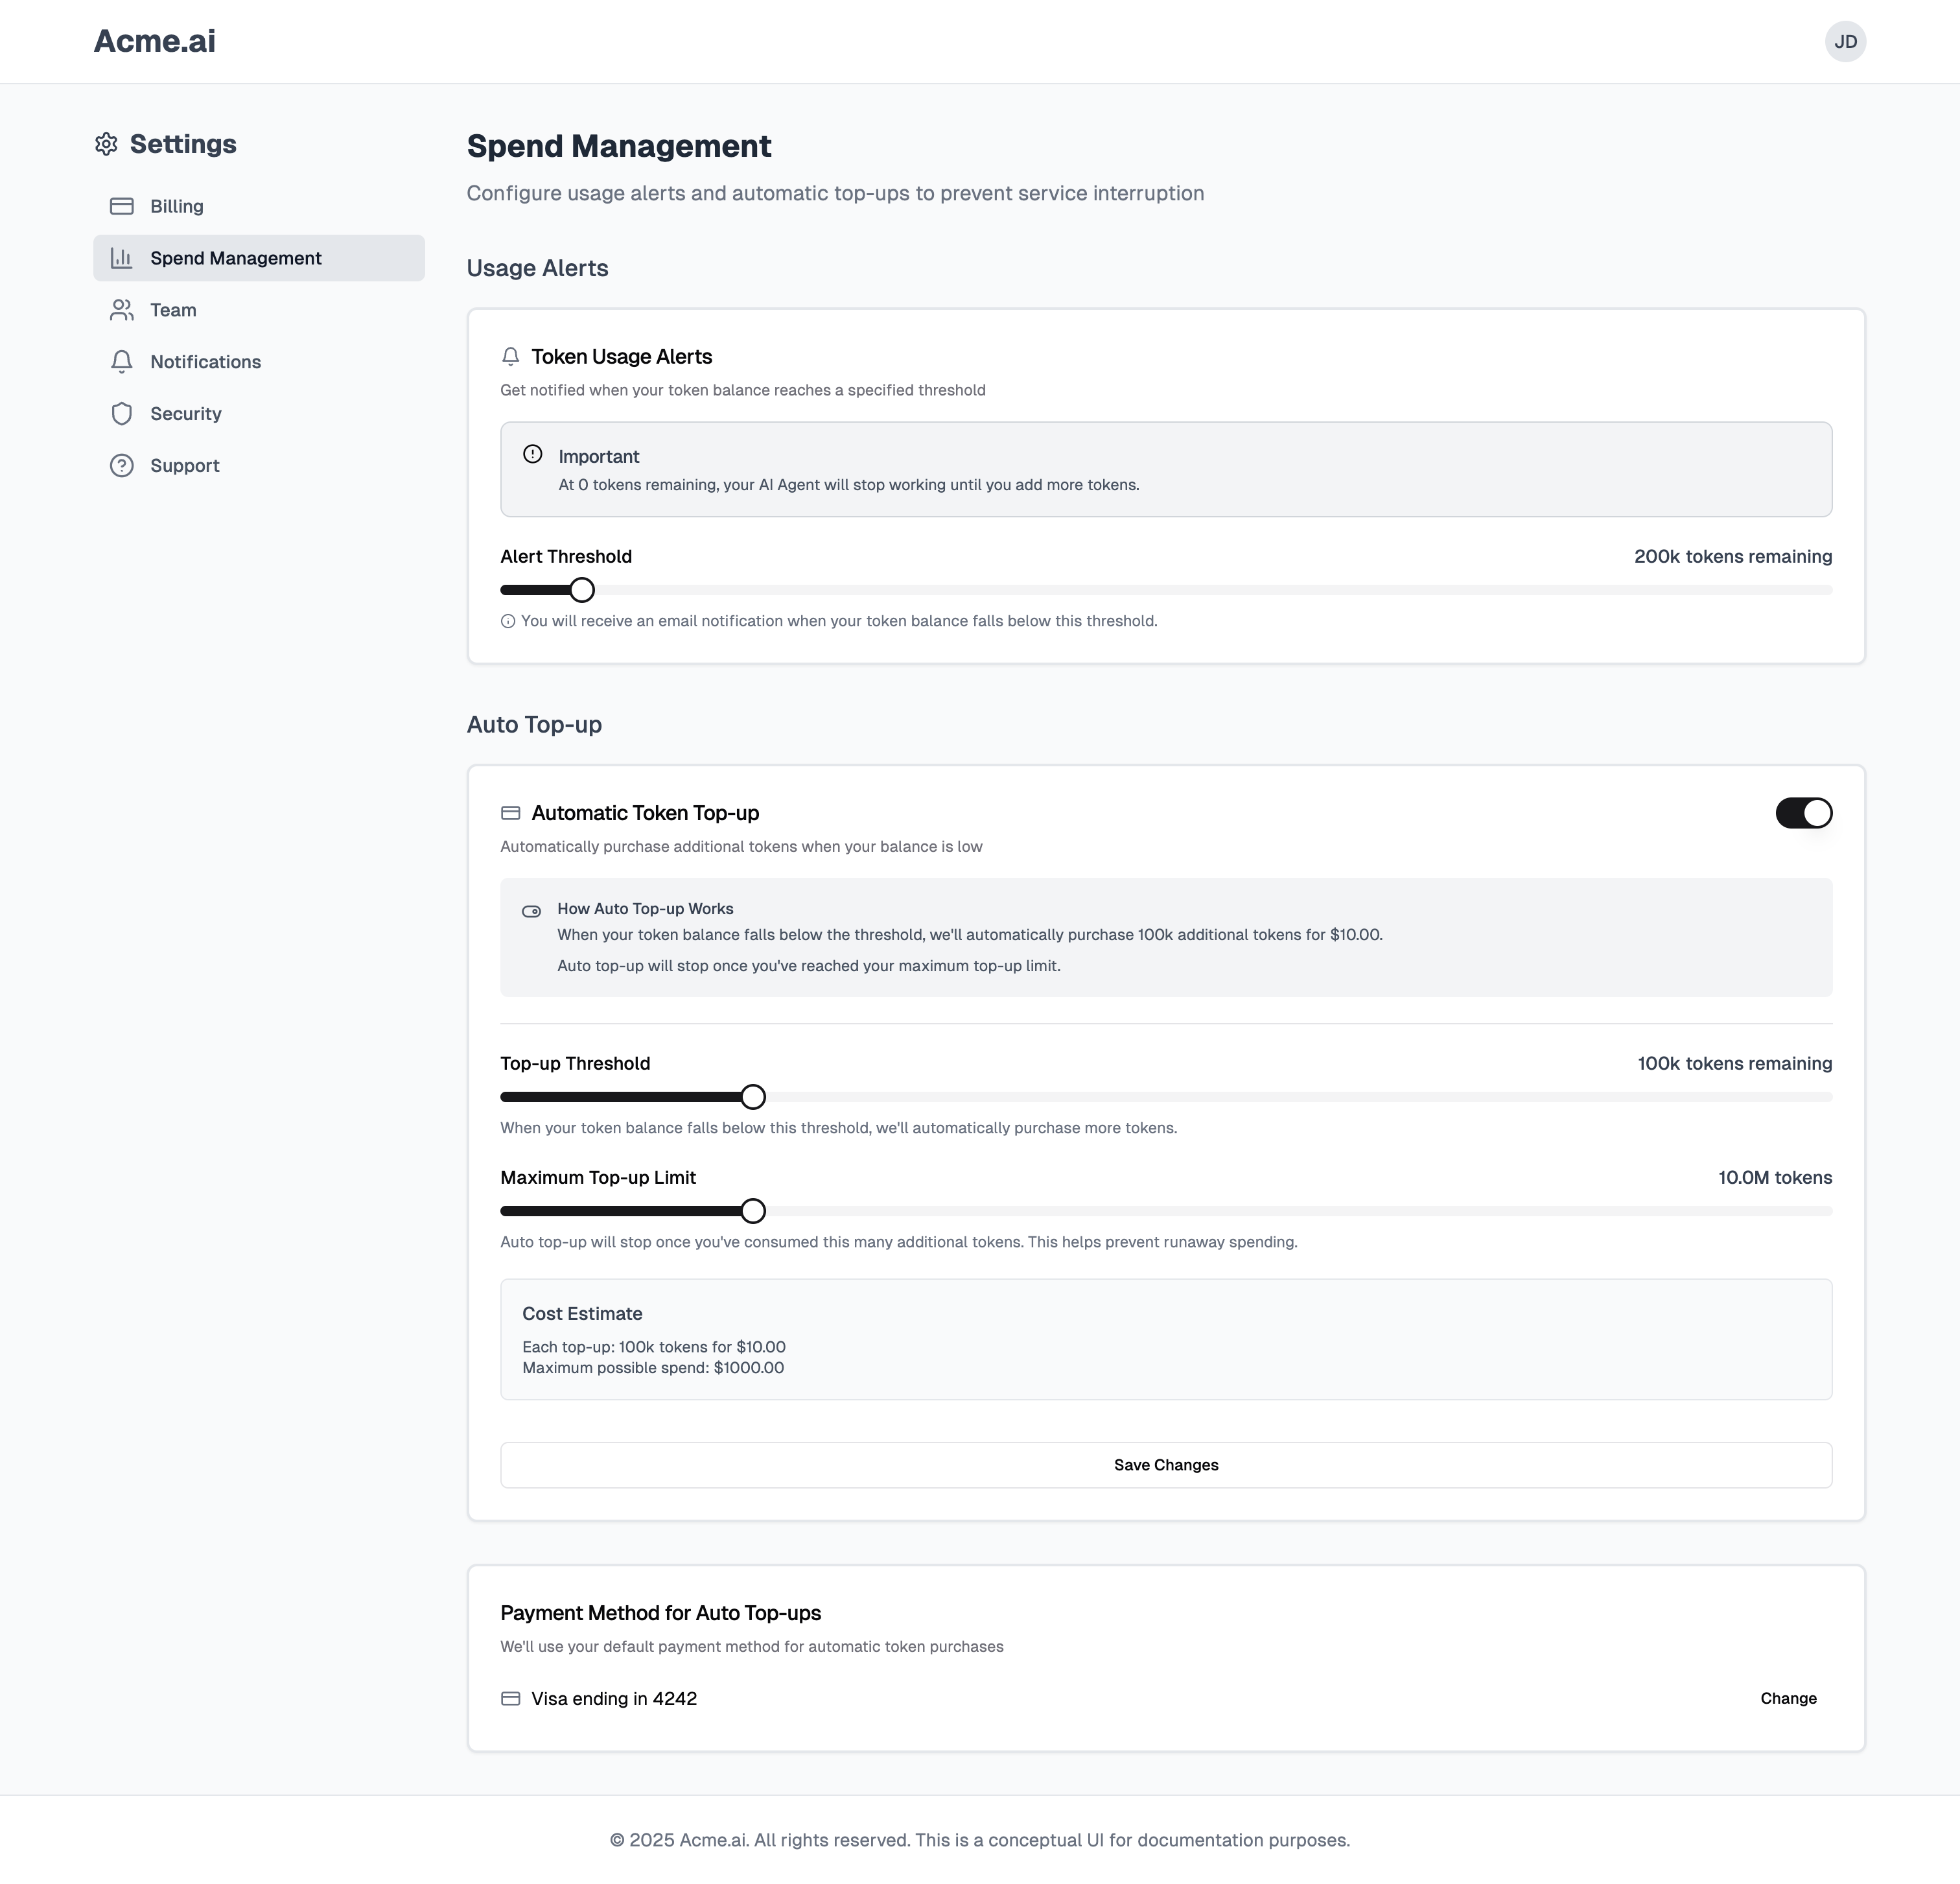Click the card icon beside Visa ending in 4242
The image size is (1960, 1884).
[511, 1699]
